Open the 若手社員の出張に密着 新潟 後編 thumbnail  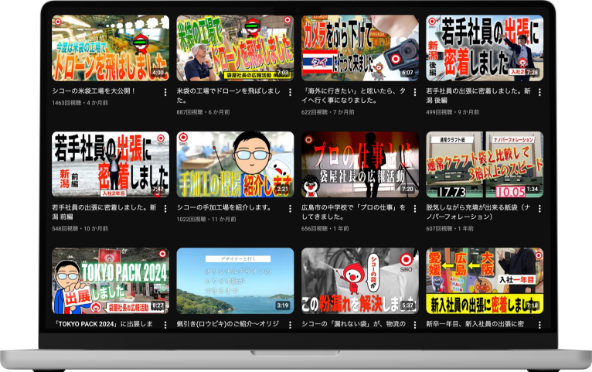click(485, 48)
